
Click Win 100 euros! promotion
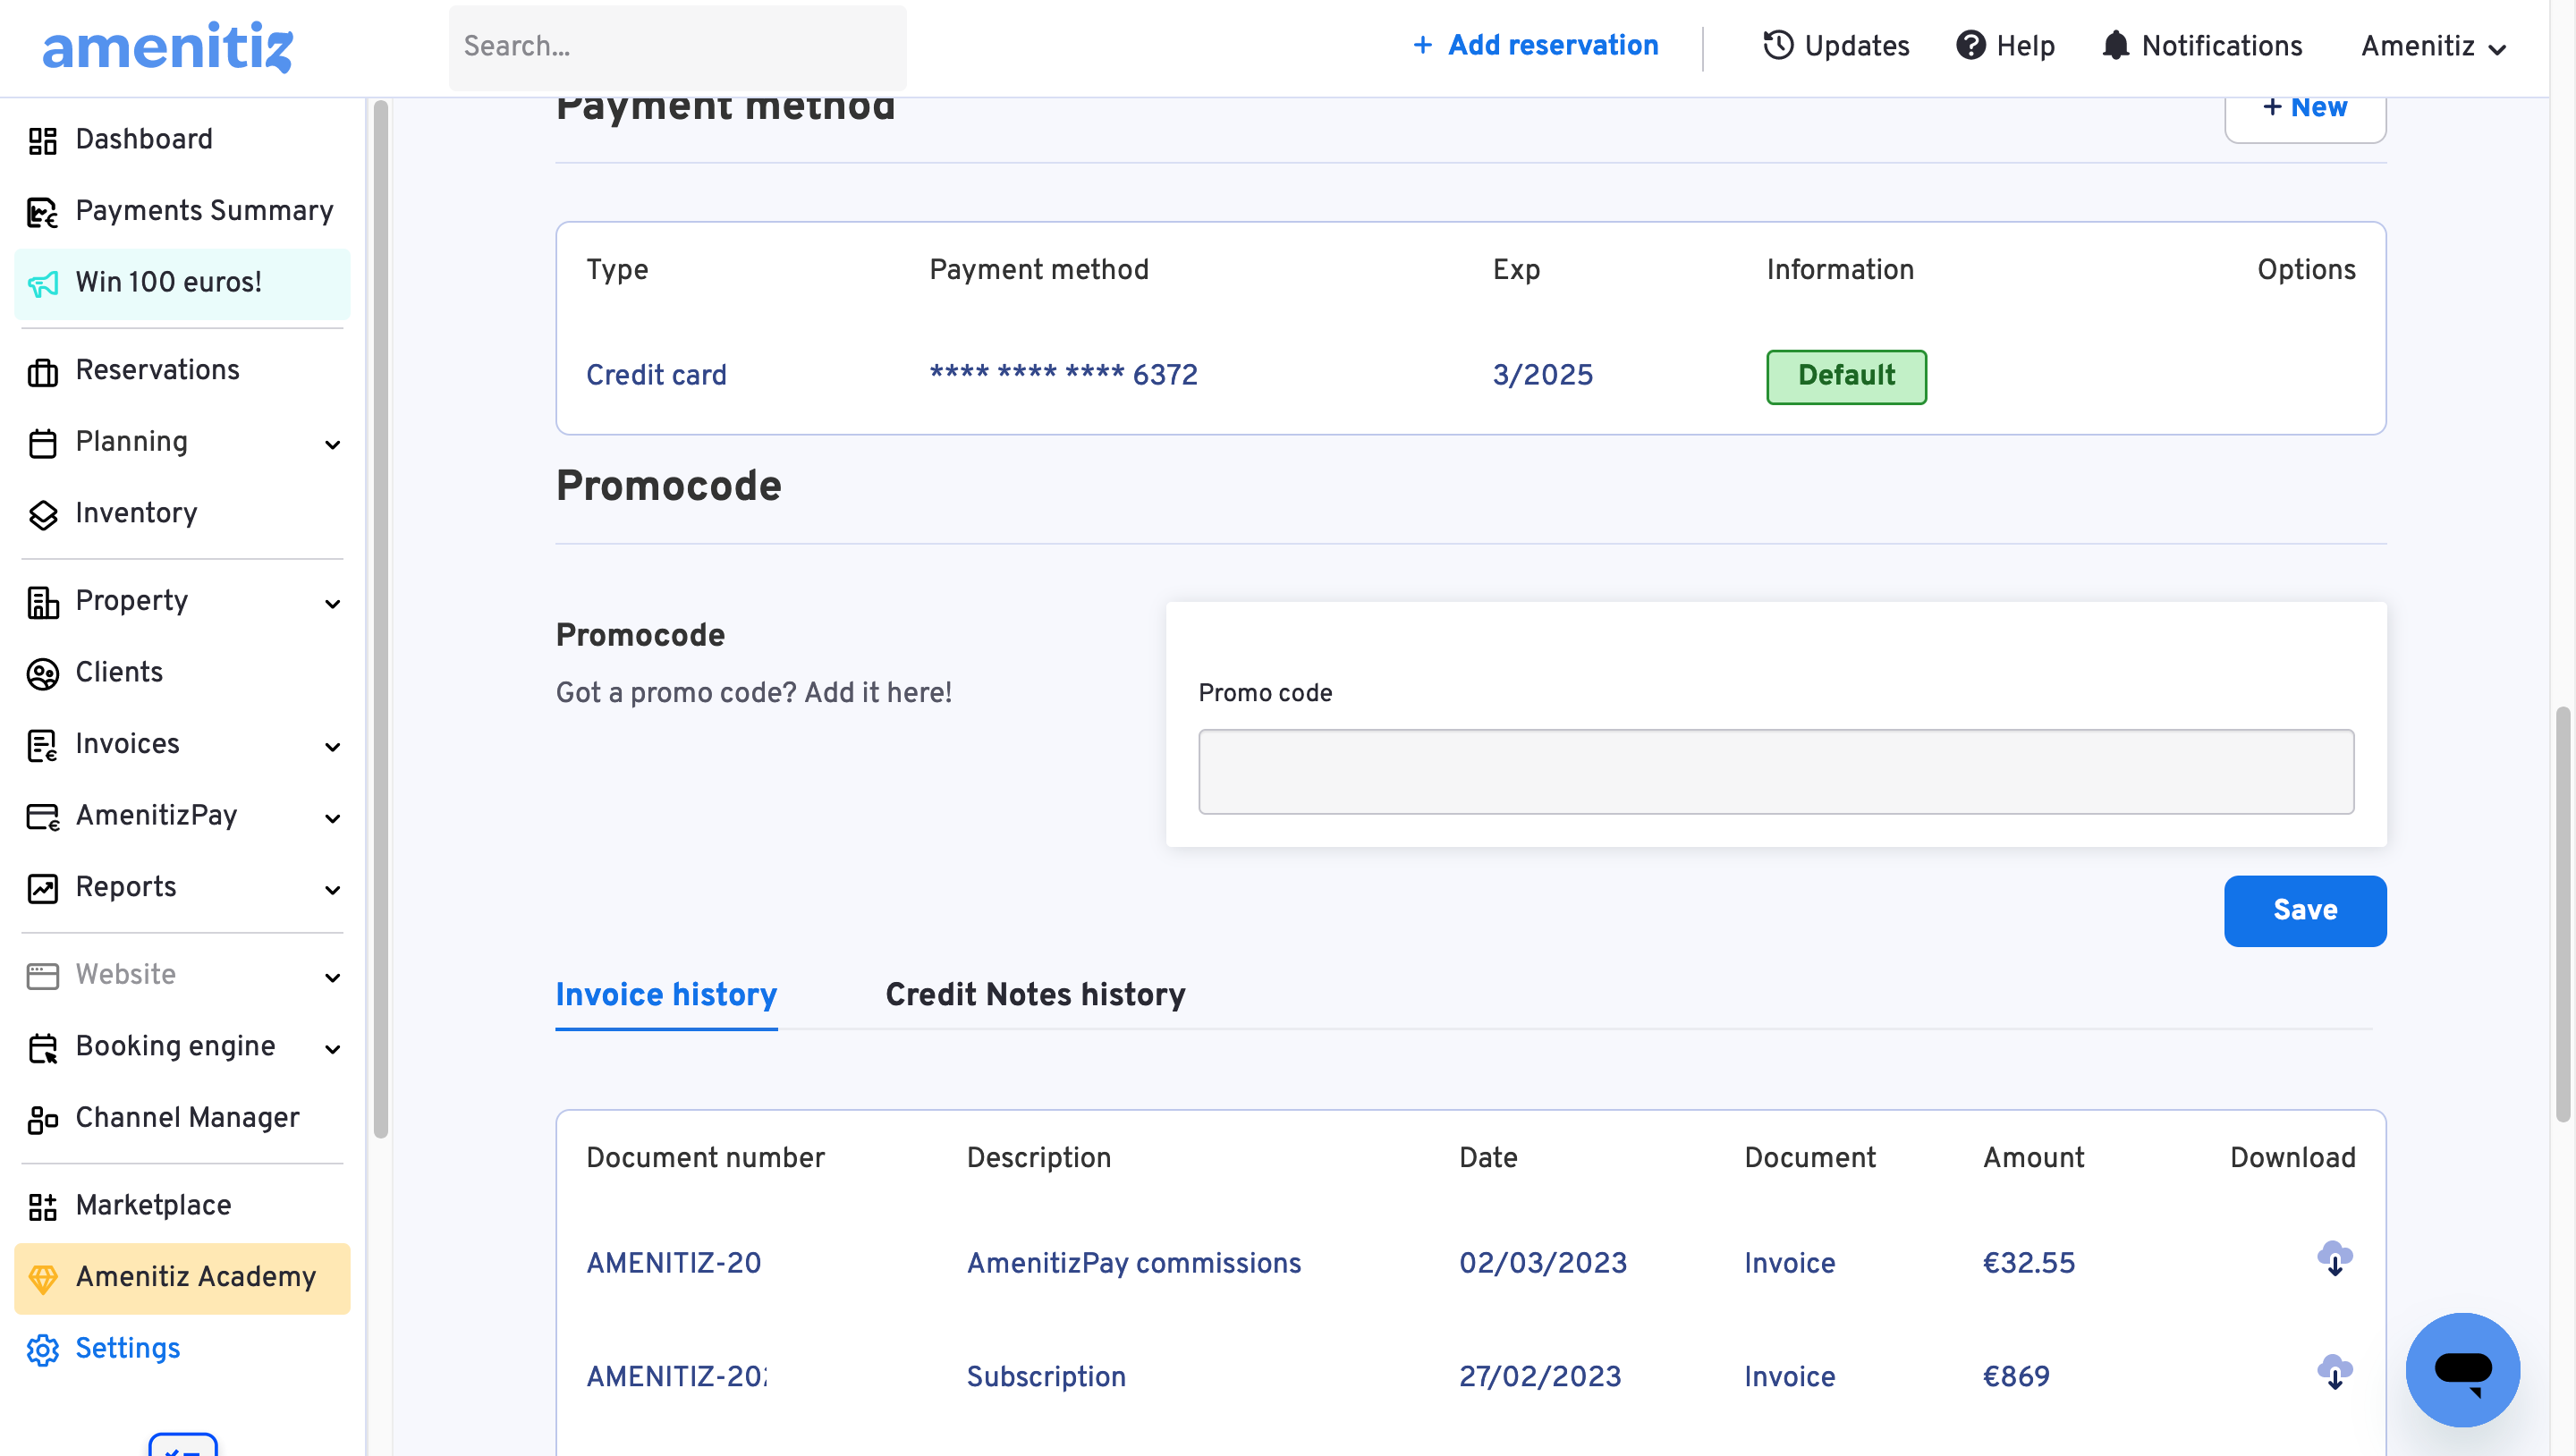click(183, 283)
